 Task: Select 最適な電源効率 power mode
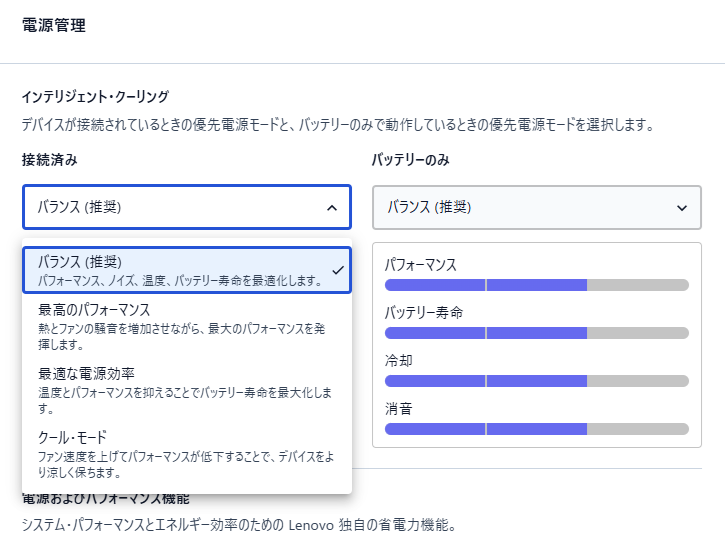coord(187,390)
